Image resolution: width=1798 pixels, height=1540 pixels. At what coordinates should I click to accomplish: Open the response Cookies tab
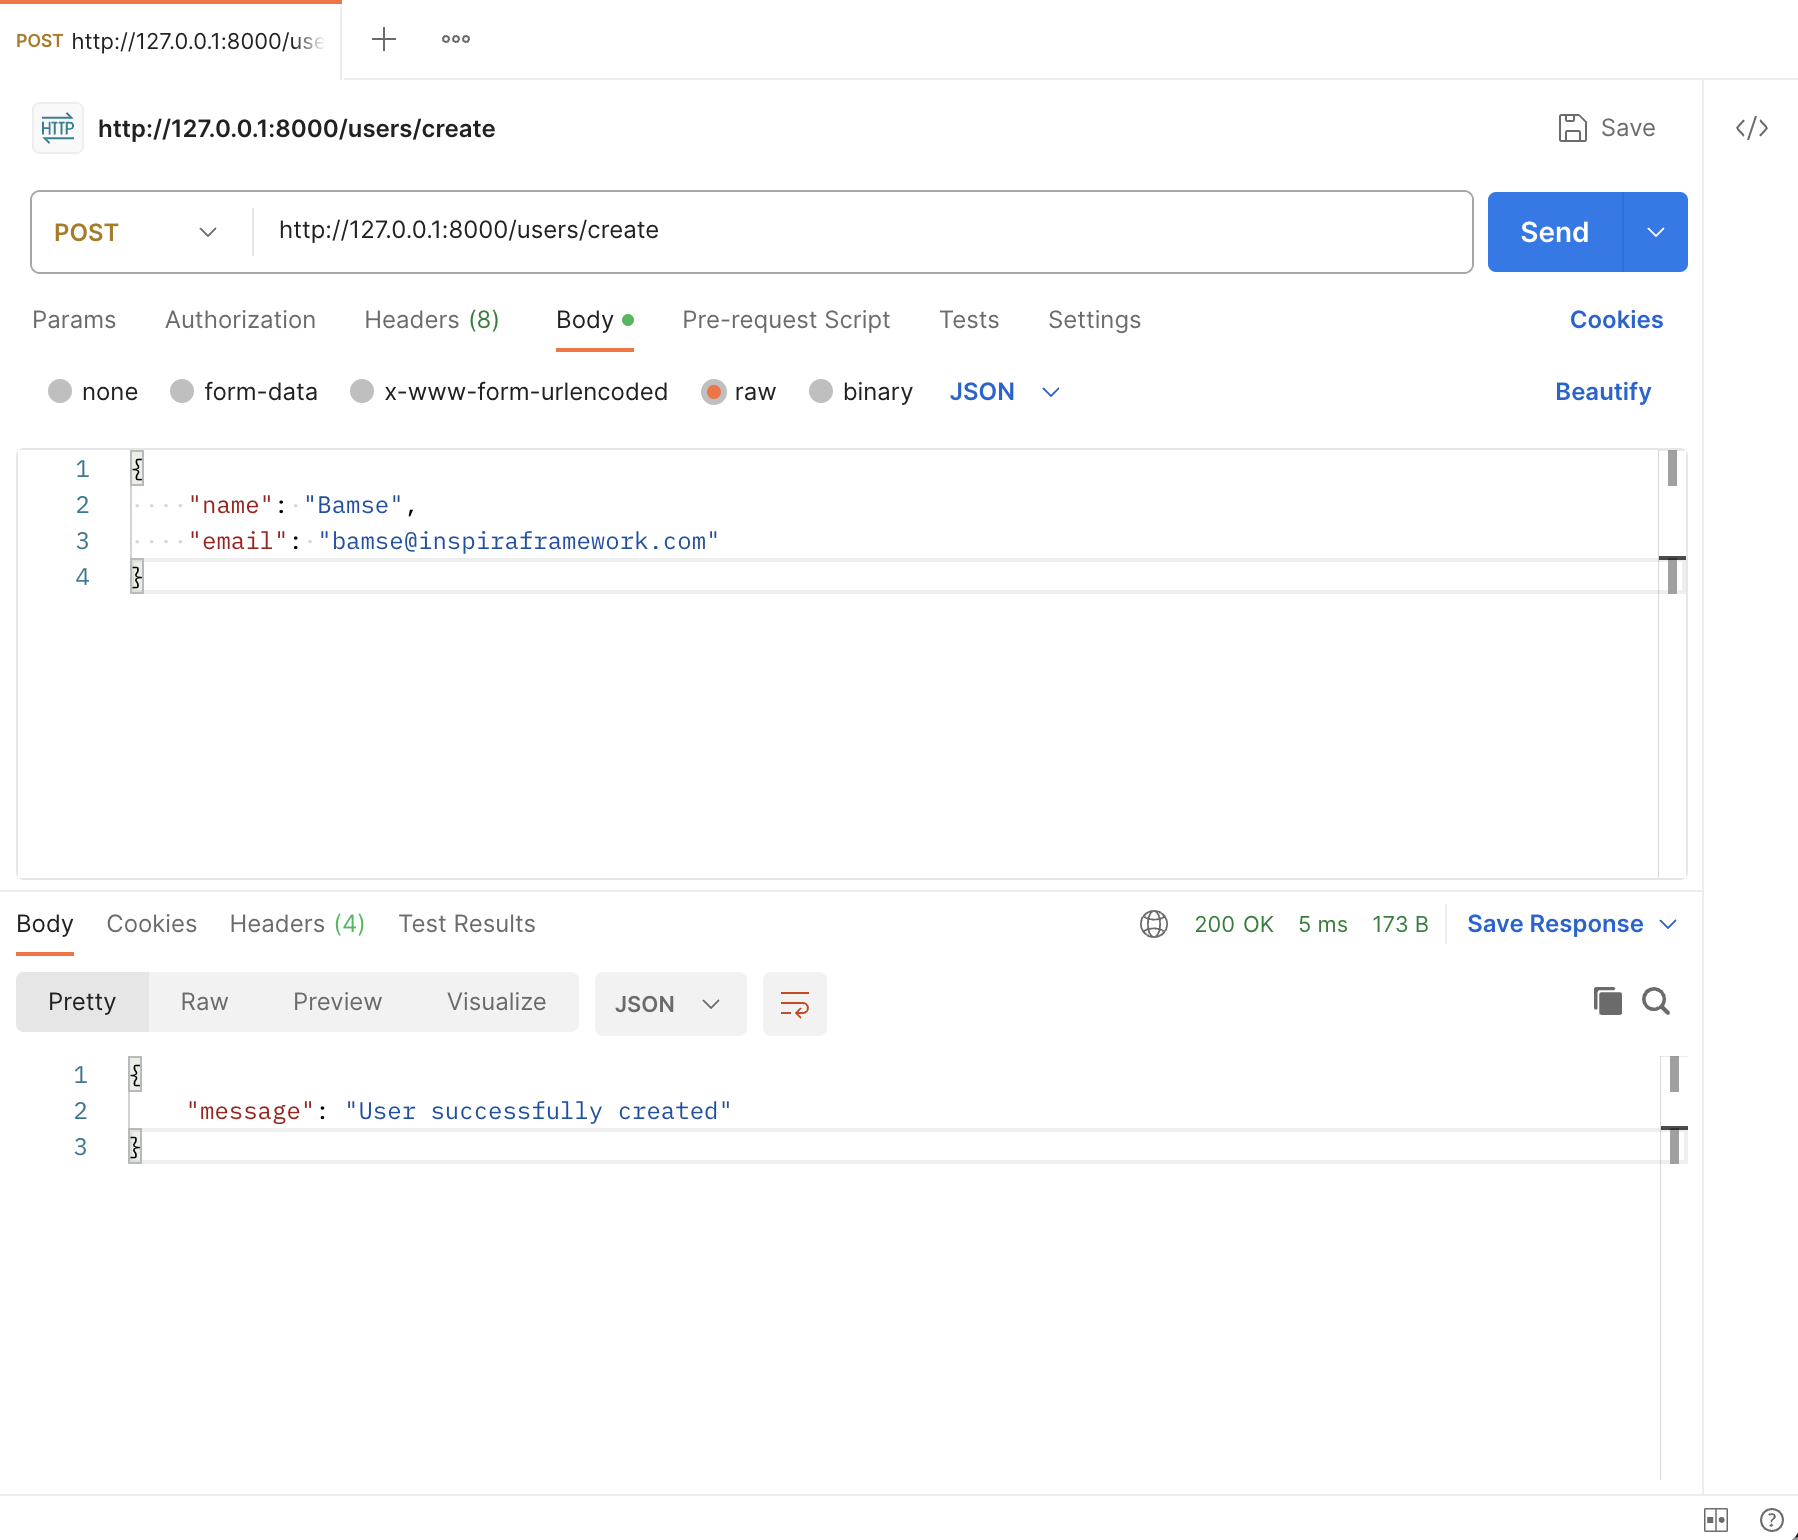pos(152,924)
